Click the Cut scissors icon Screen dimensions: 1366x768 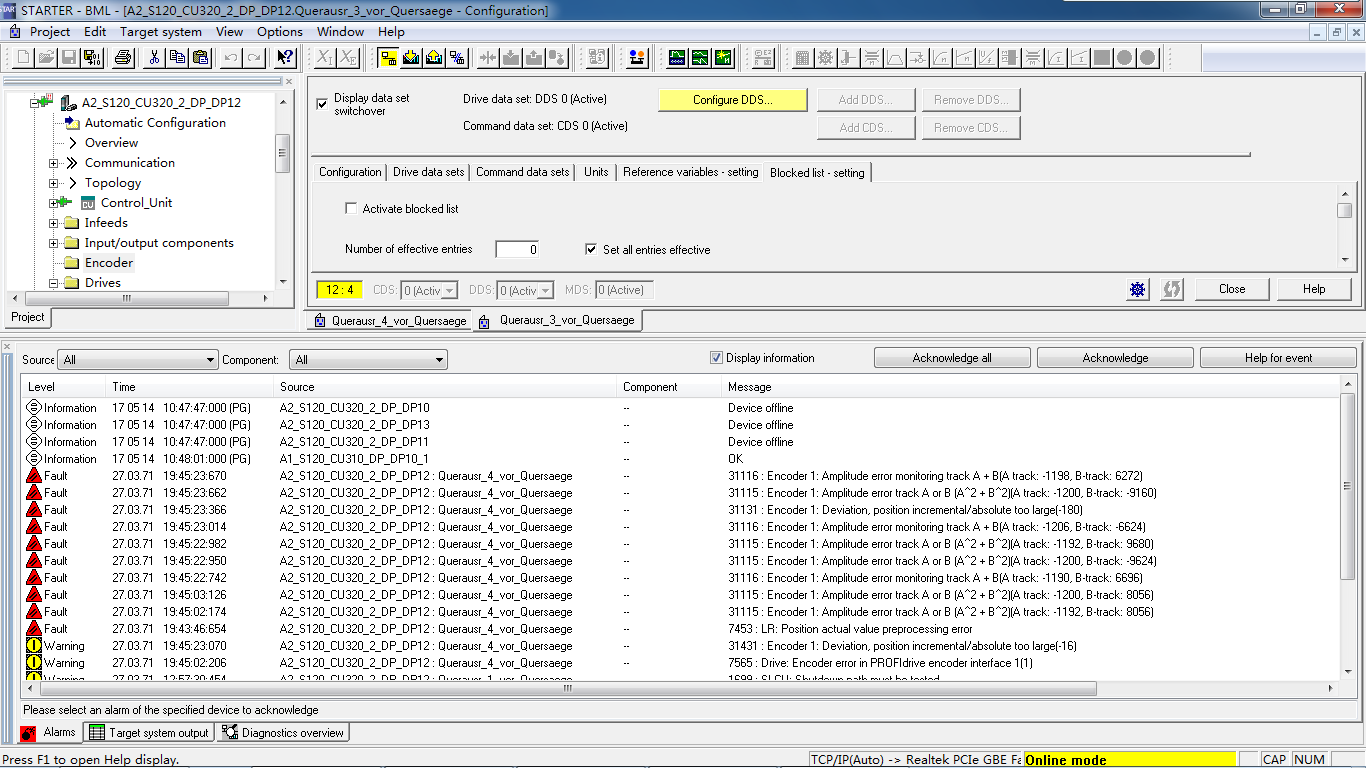[154, 57]
